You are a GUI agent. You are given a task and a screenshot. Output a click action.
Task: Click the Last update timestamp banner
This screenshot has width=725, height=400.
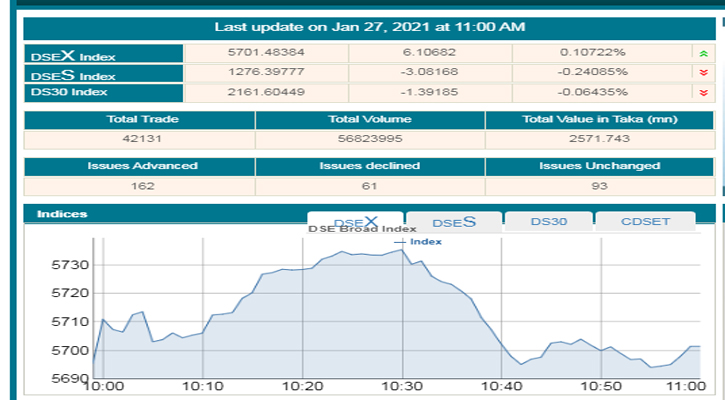pos(370,26)
